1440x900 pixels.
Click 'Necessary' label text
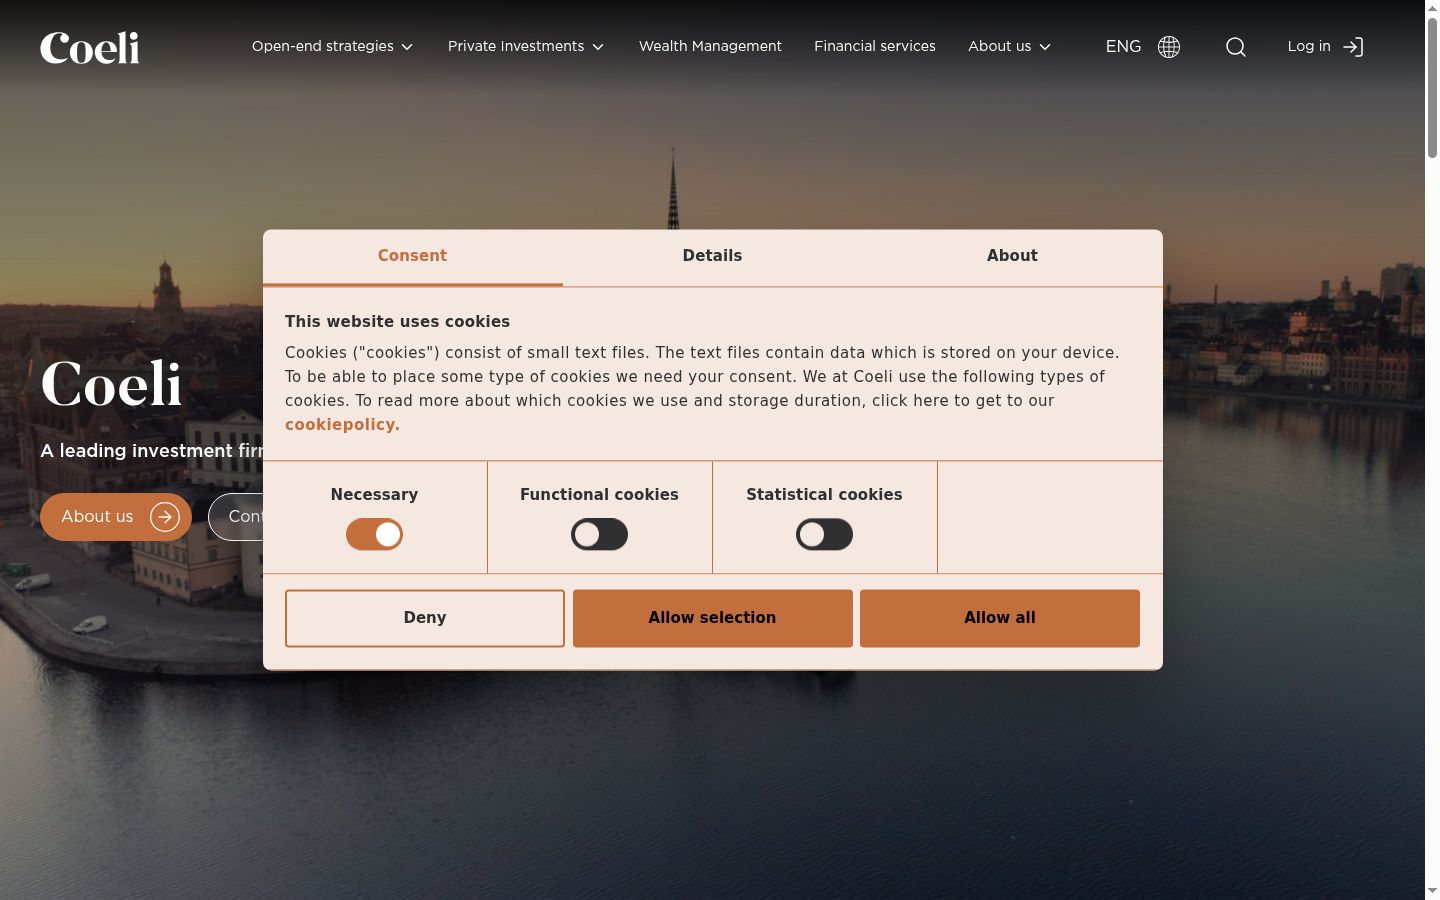tap(374, 495)
